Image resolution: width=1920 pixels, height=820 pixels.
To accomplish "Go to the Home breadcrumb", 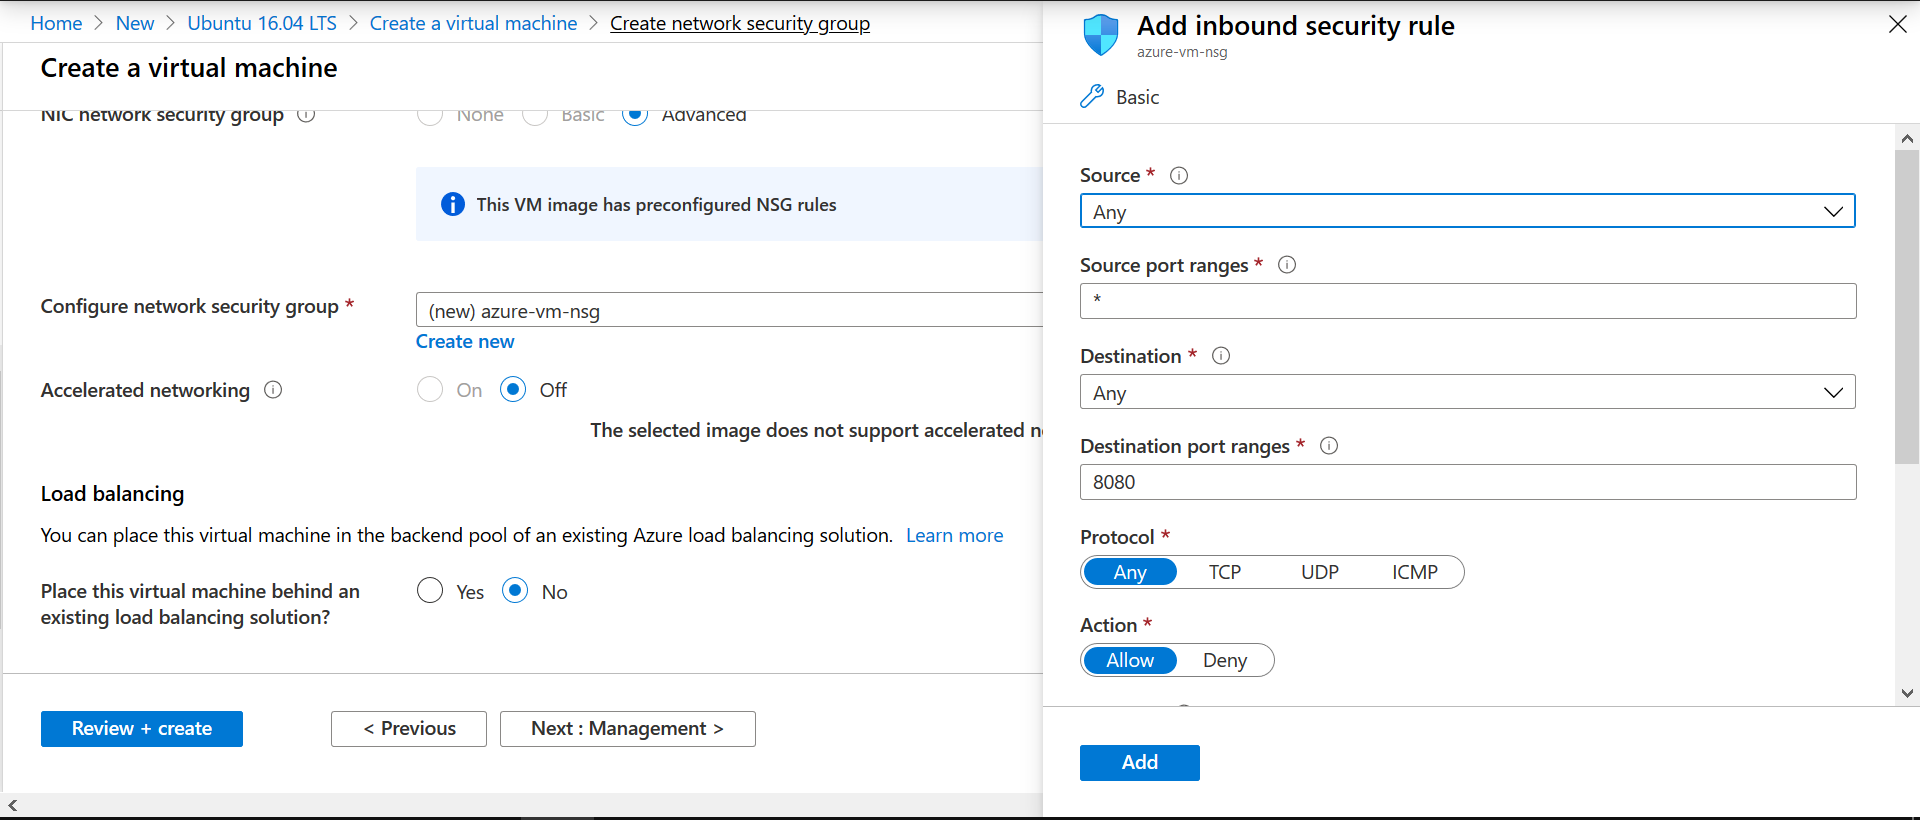I will [x=56, y=23].
